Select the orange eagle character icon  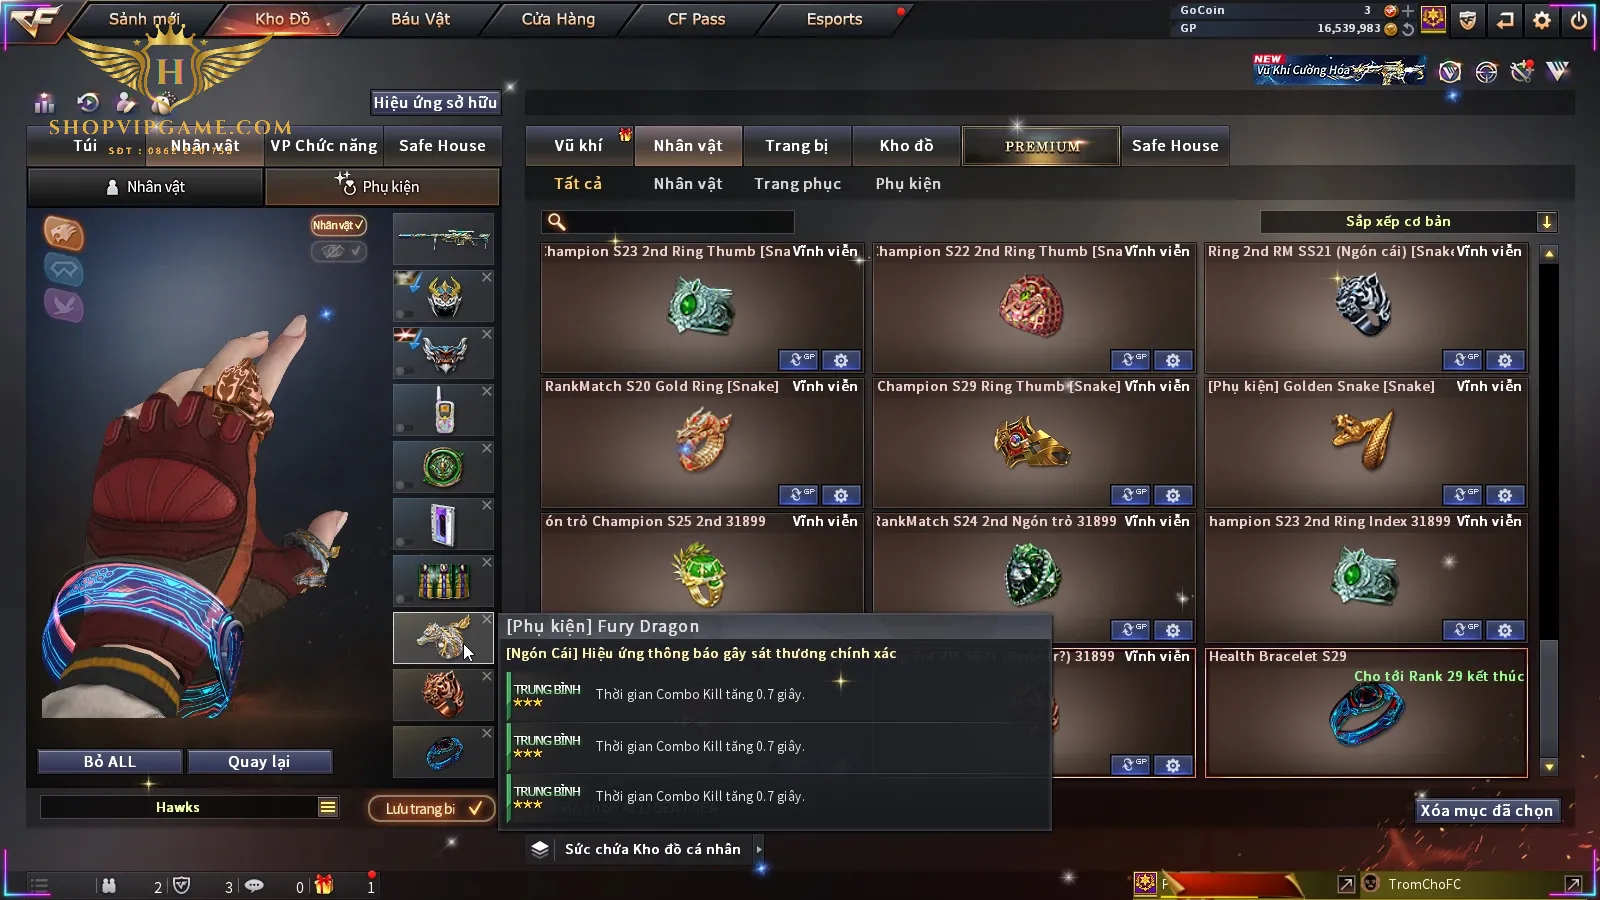tap(63, 234)
